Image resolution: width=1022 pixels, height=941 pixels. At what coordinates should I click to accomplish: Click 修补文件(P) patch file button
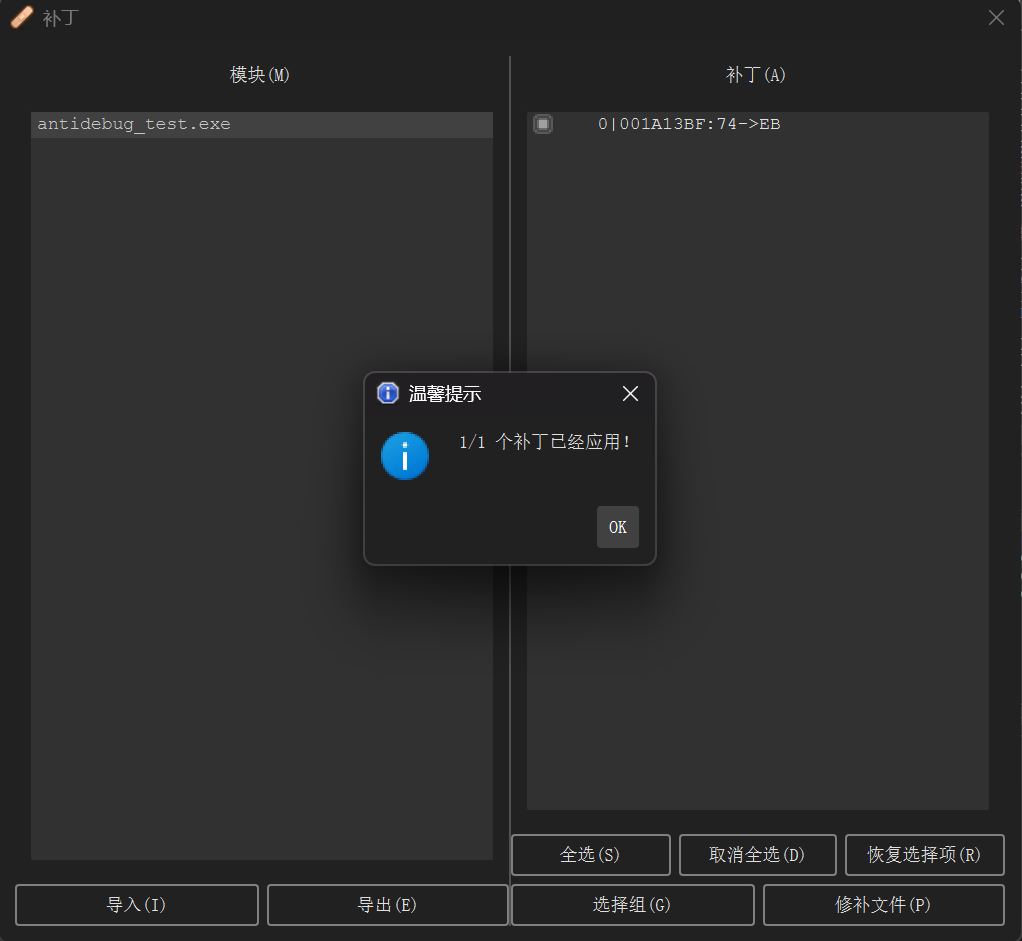pos(883,905)
